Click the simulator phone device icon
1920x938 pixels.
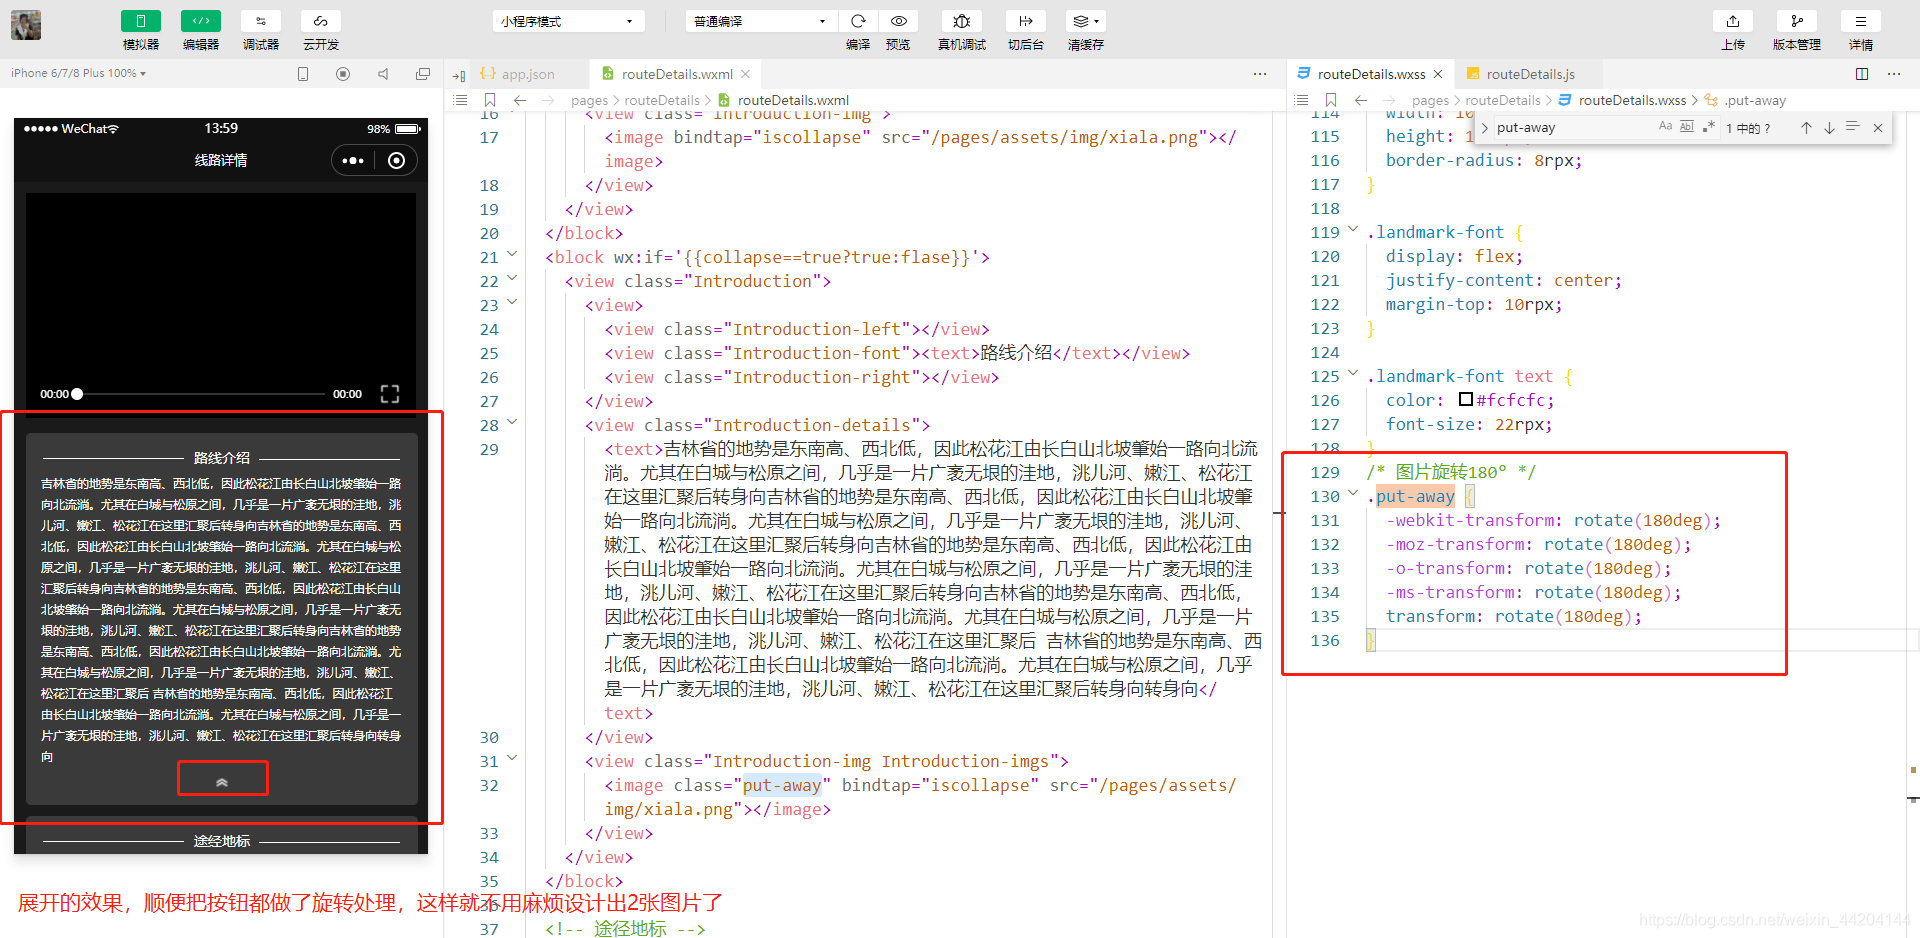point(303,74)
